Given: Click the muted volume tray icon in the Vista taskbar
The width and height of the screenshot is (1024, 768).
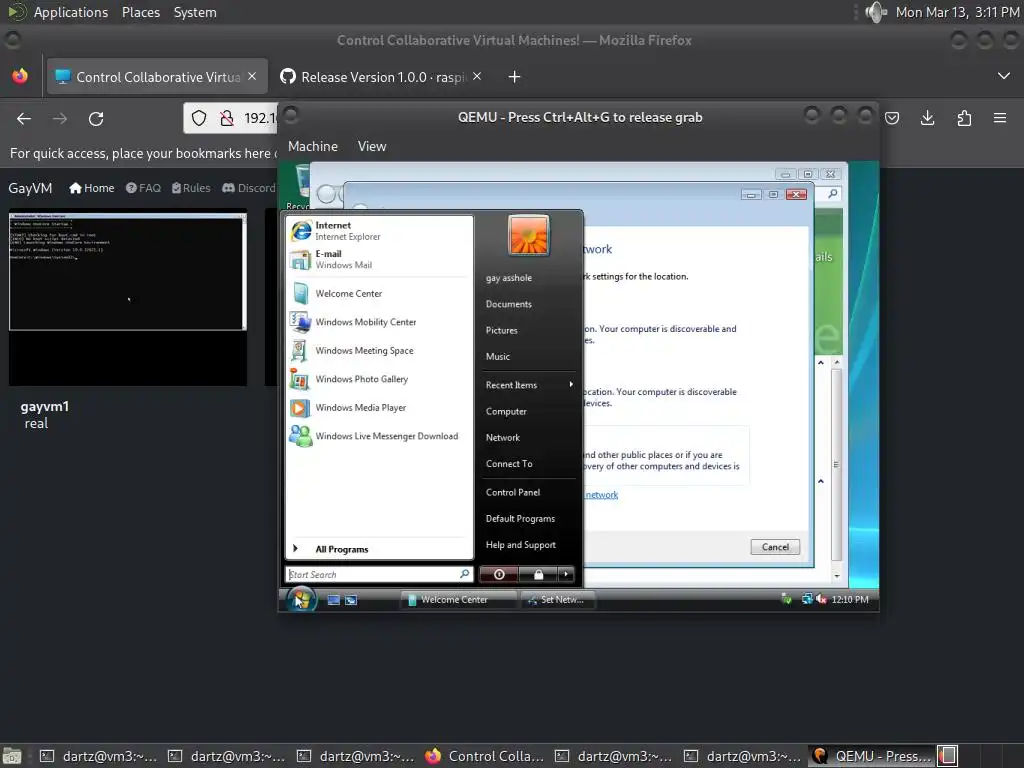Looking at the screenshot, I should [821, 599].
